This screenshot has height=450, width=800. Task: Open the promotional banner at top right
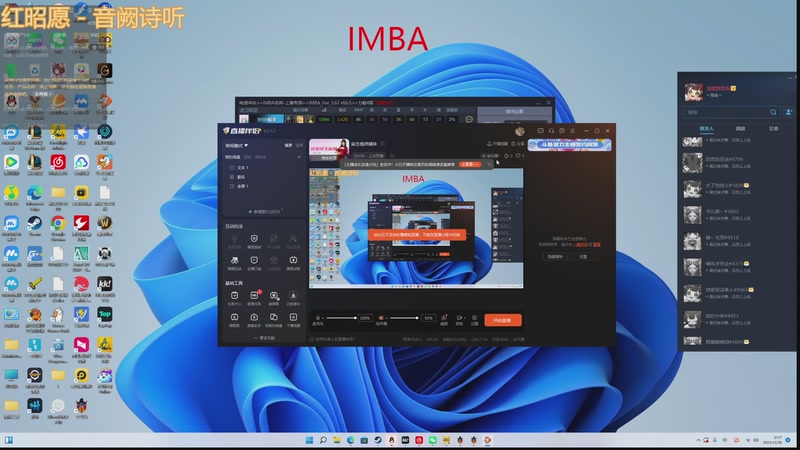[x=569, y=145]
